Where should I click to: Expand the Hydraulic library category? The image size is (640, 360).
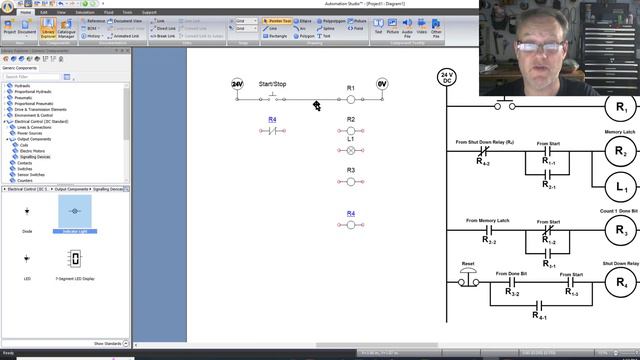pos(5,86)
